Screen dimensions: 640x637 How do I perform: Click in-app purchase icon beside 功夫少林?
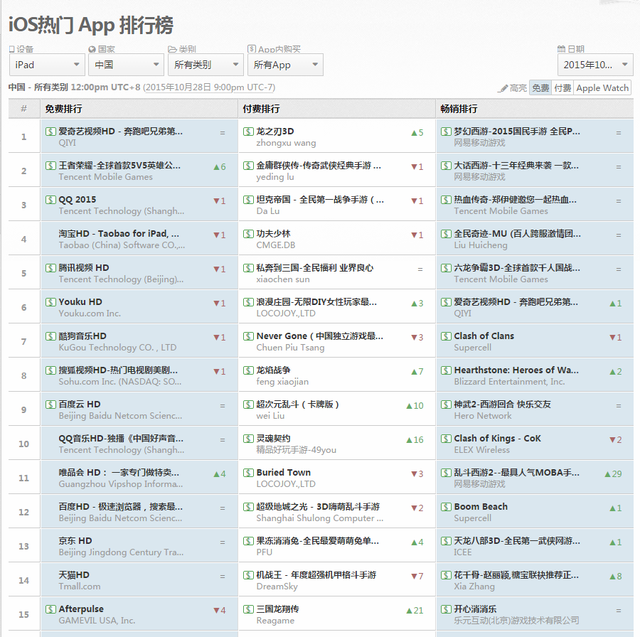tap(248, 234)
